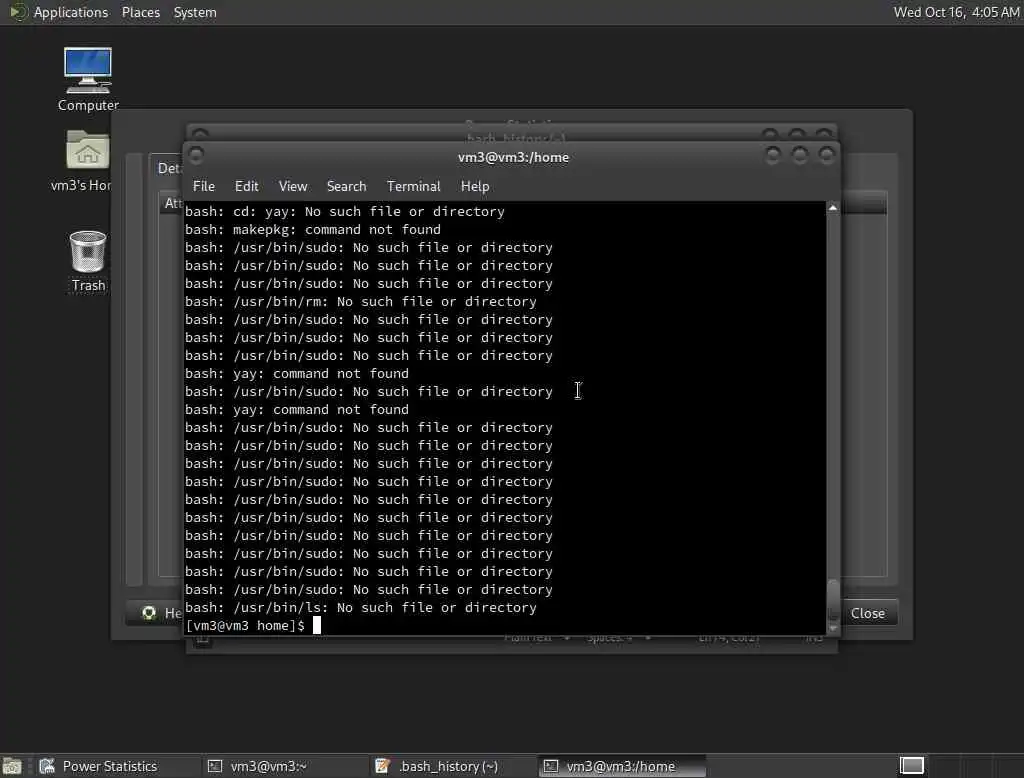The image size is (1024, 778).
Task: Click the Show Desktop icon in the bottom panel
Action: coord(12,766)
